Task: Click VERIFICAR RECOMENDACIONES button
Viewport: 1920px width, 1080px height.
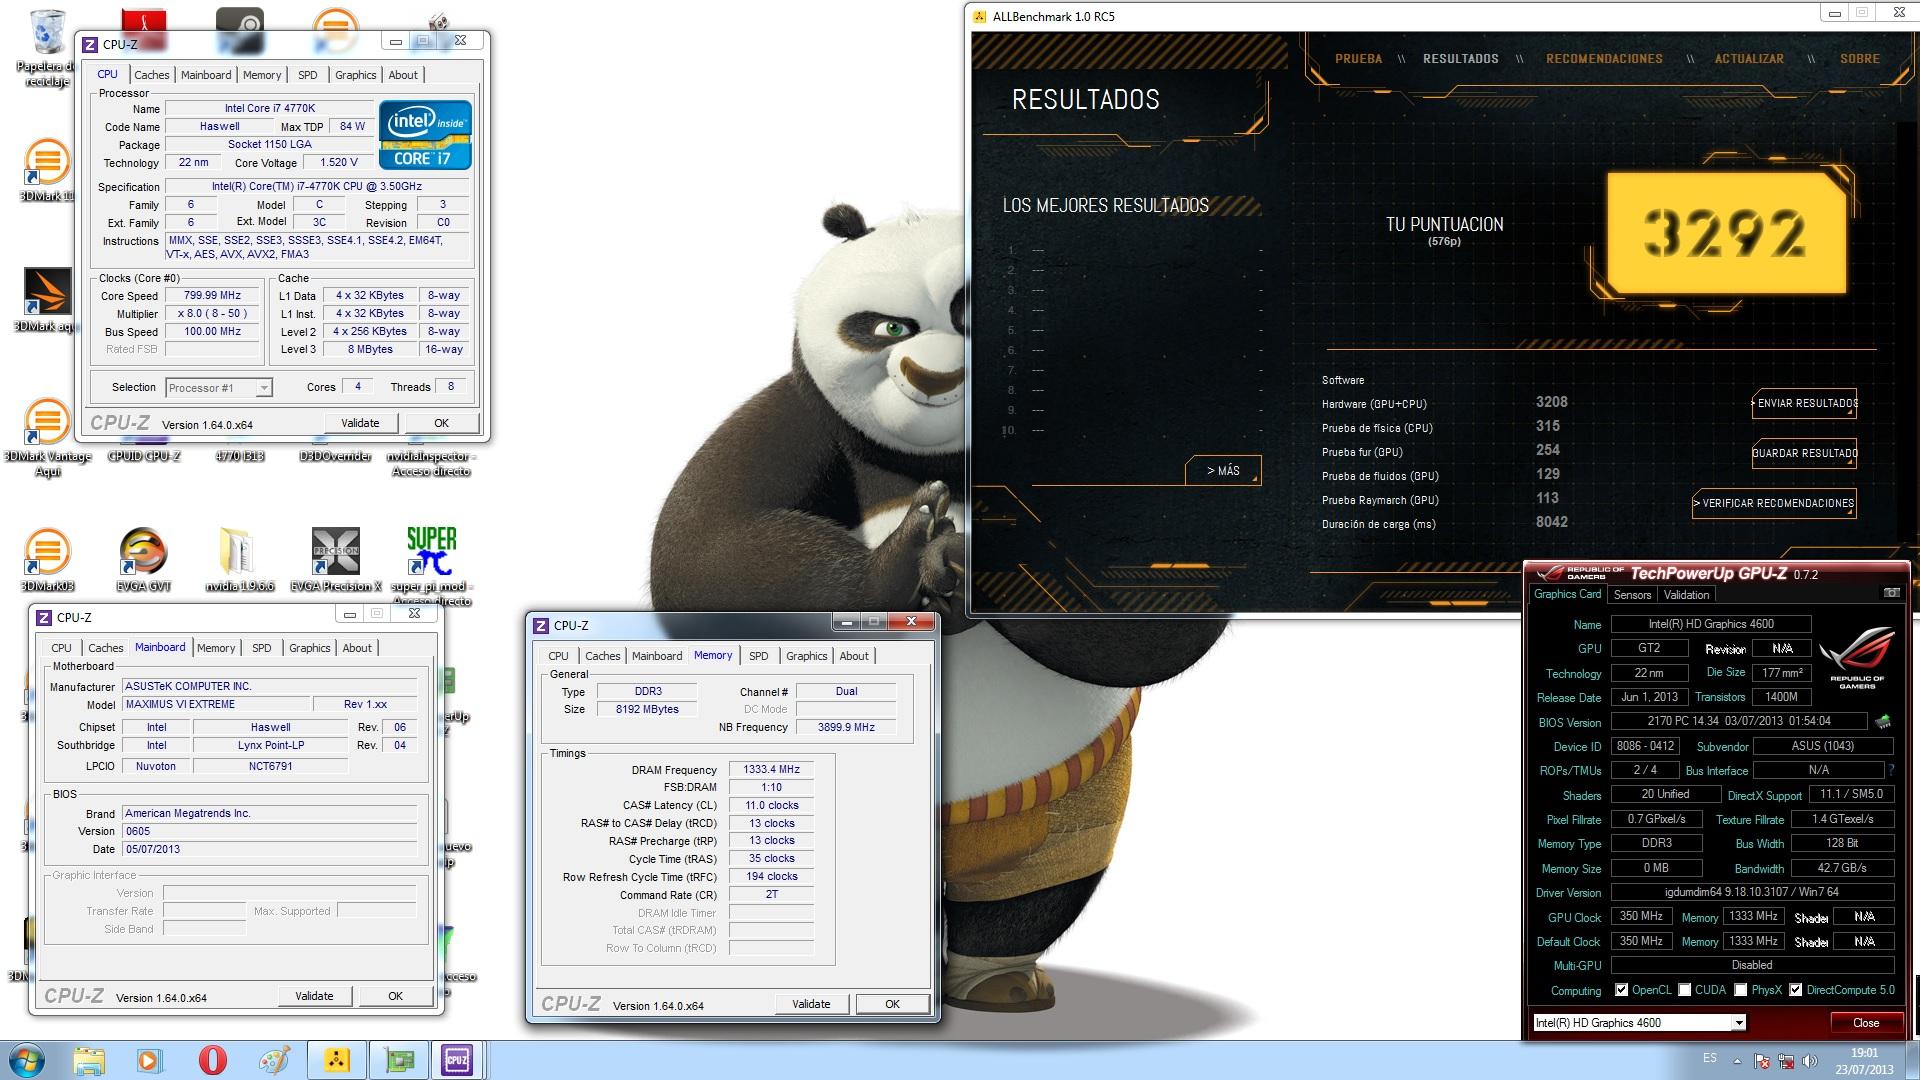Action: click(1775, 503)
